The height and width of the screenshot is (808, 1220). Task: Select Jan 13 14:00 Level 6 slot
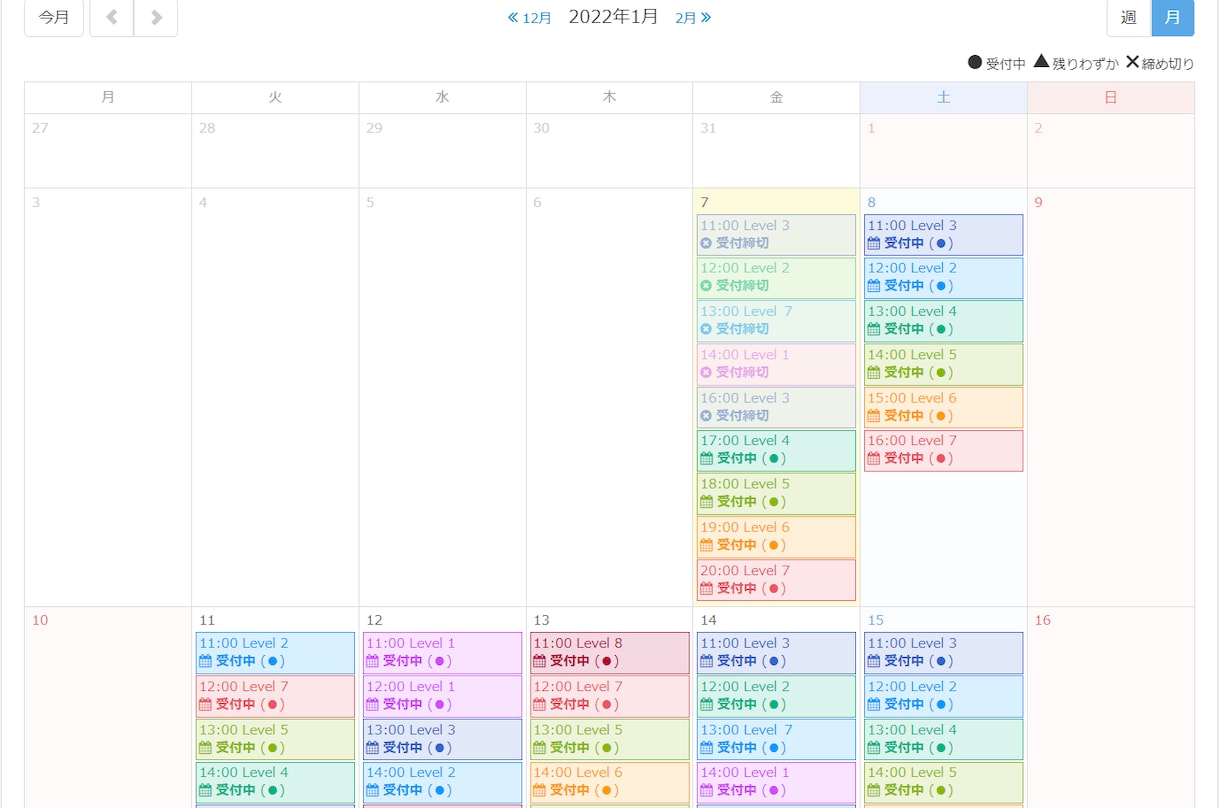point(610,782)
